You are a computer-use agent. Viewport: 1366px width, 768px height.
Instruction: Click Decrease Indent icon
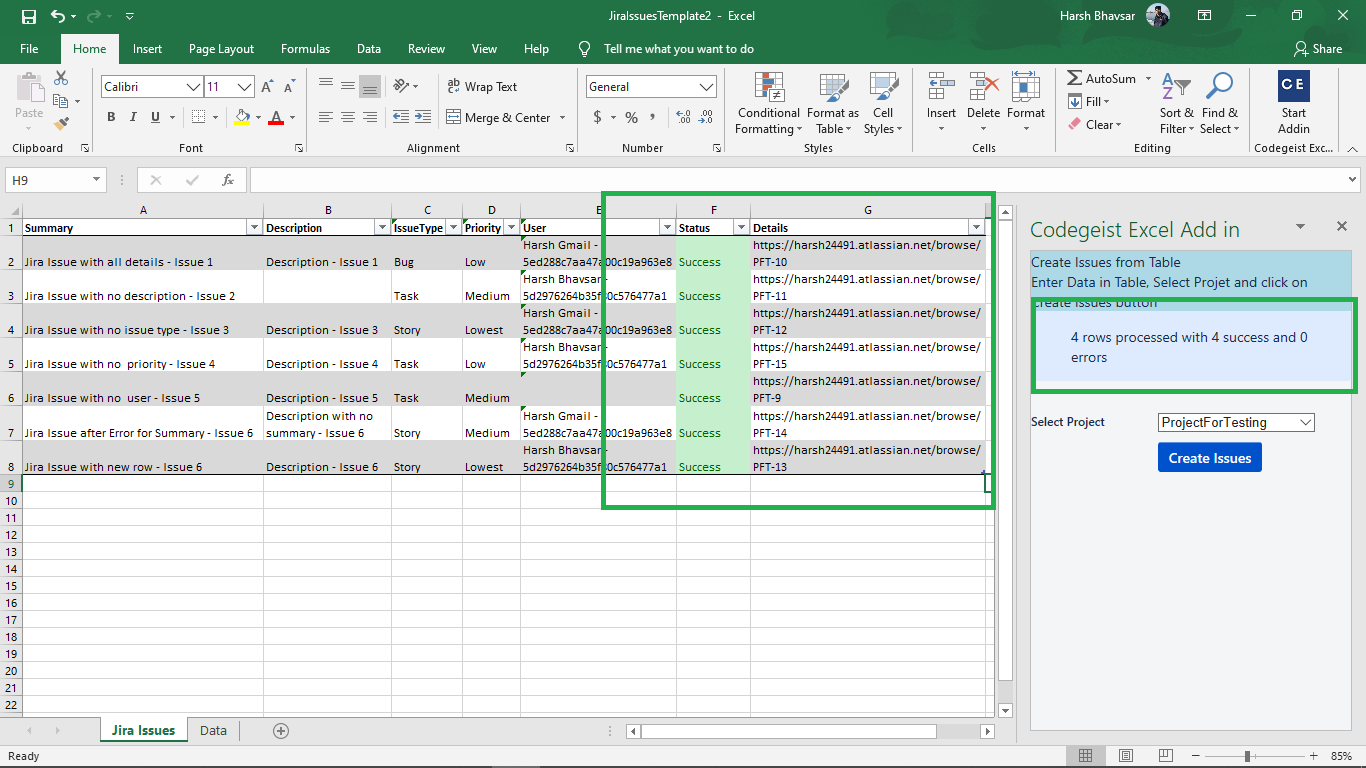(x=401, y=118)
